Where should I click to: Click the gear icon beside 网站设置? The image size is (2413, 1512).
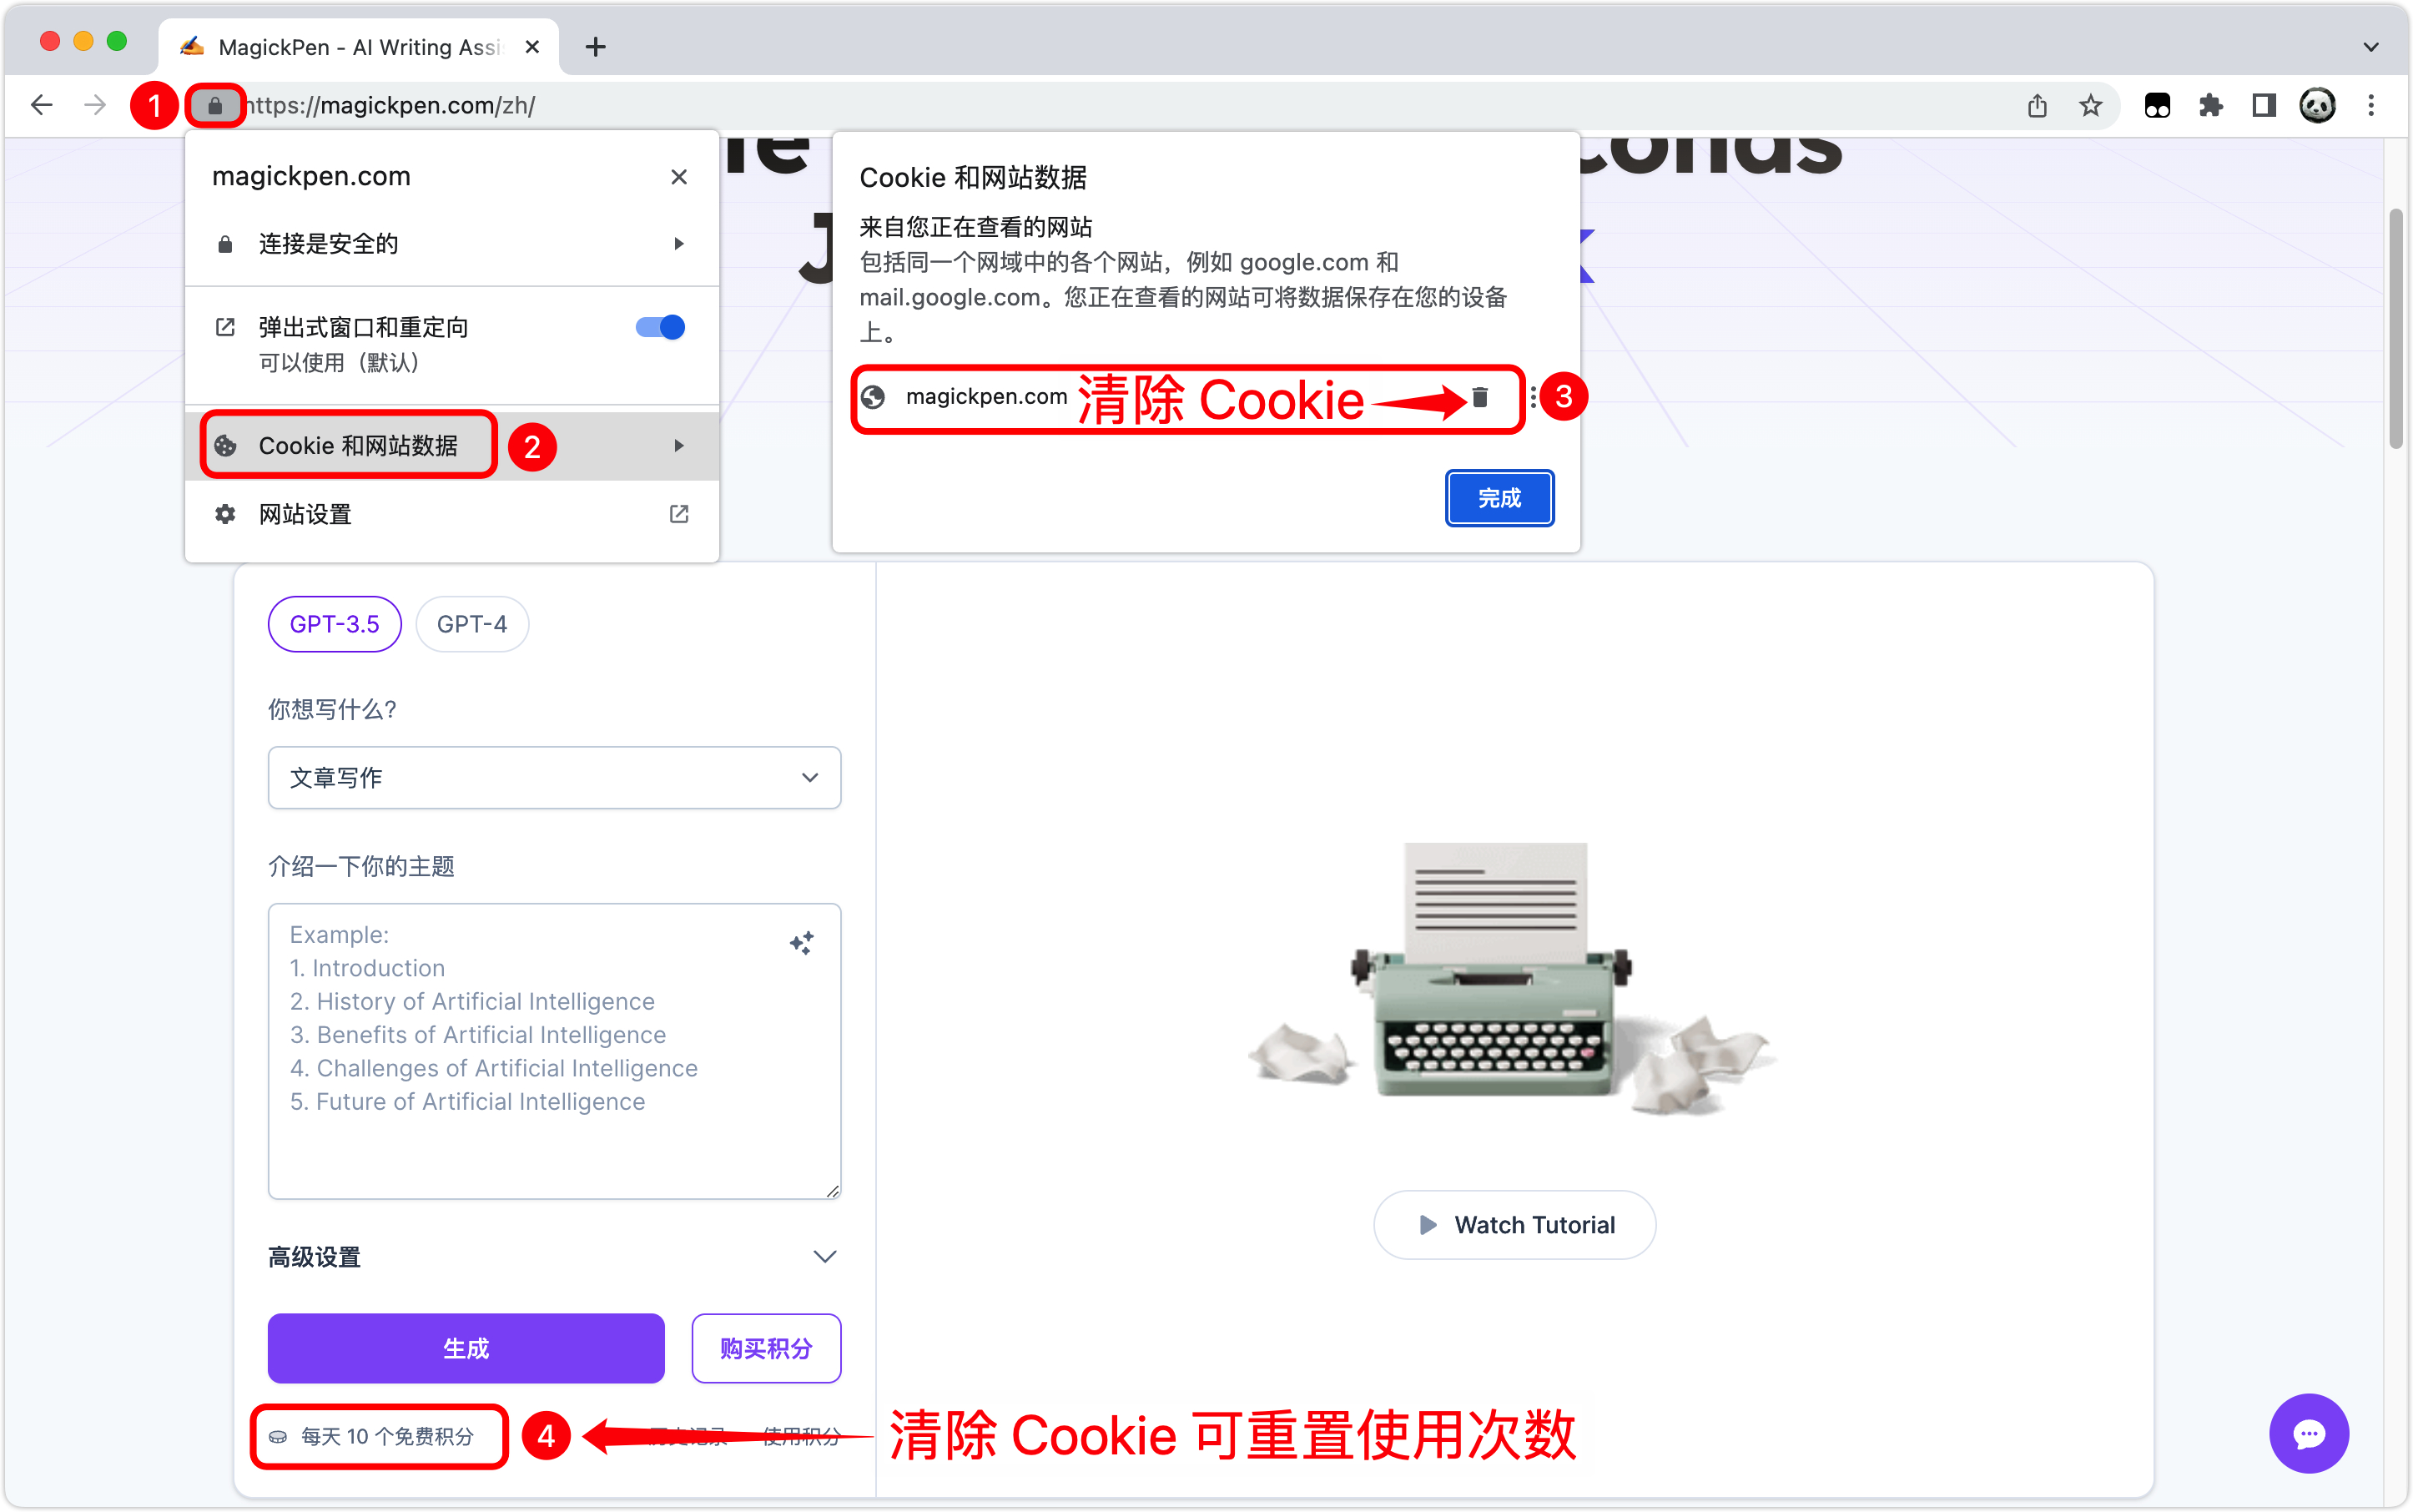226,514
